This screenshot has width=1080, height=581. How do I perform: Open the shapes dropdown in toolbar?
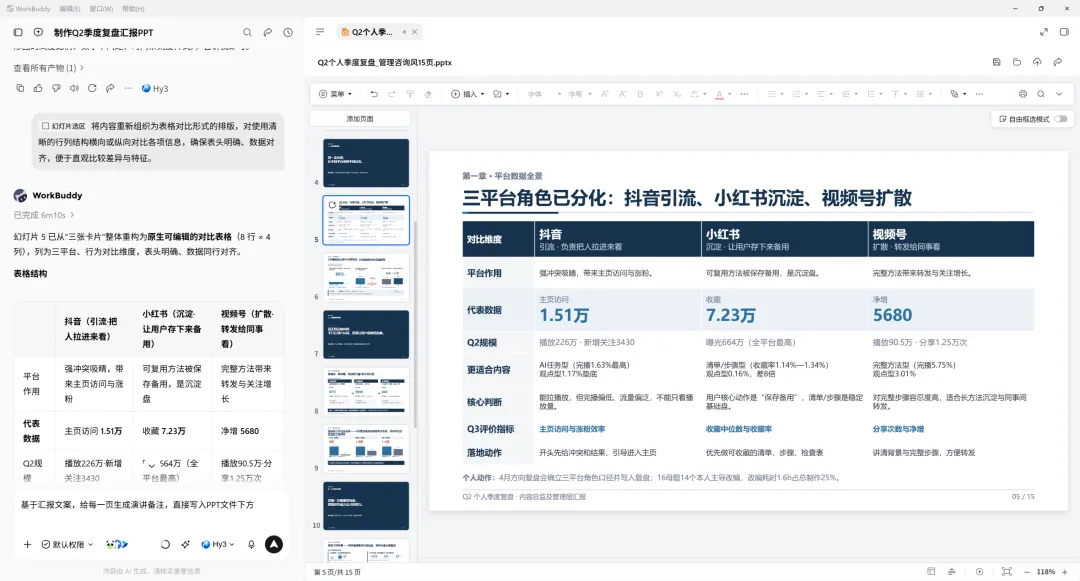click(501, 94)
